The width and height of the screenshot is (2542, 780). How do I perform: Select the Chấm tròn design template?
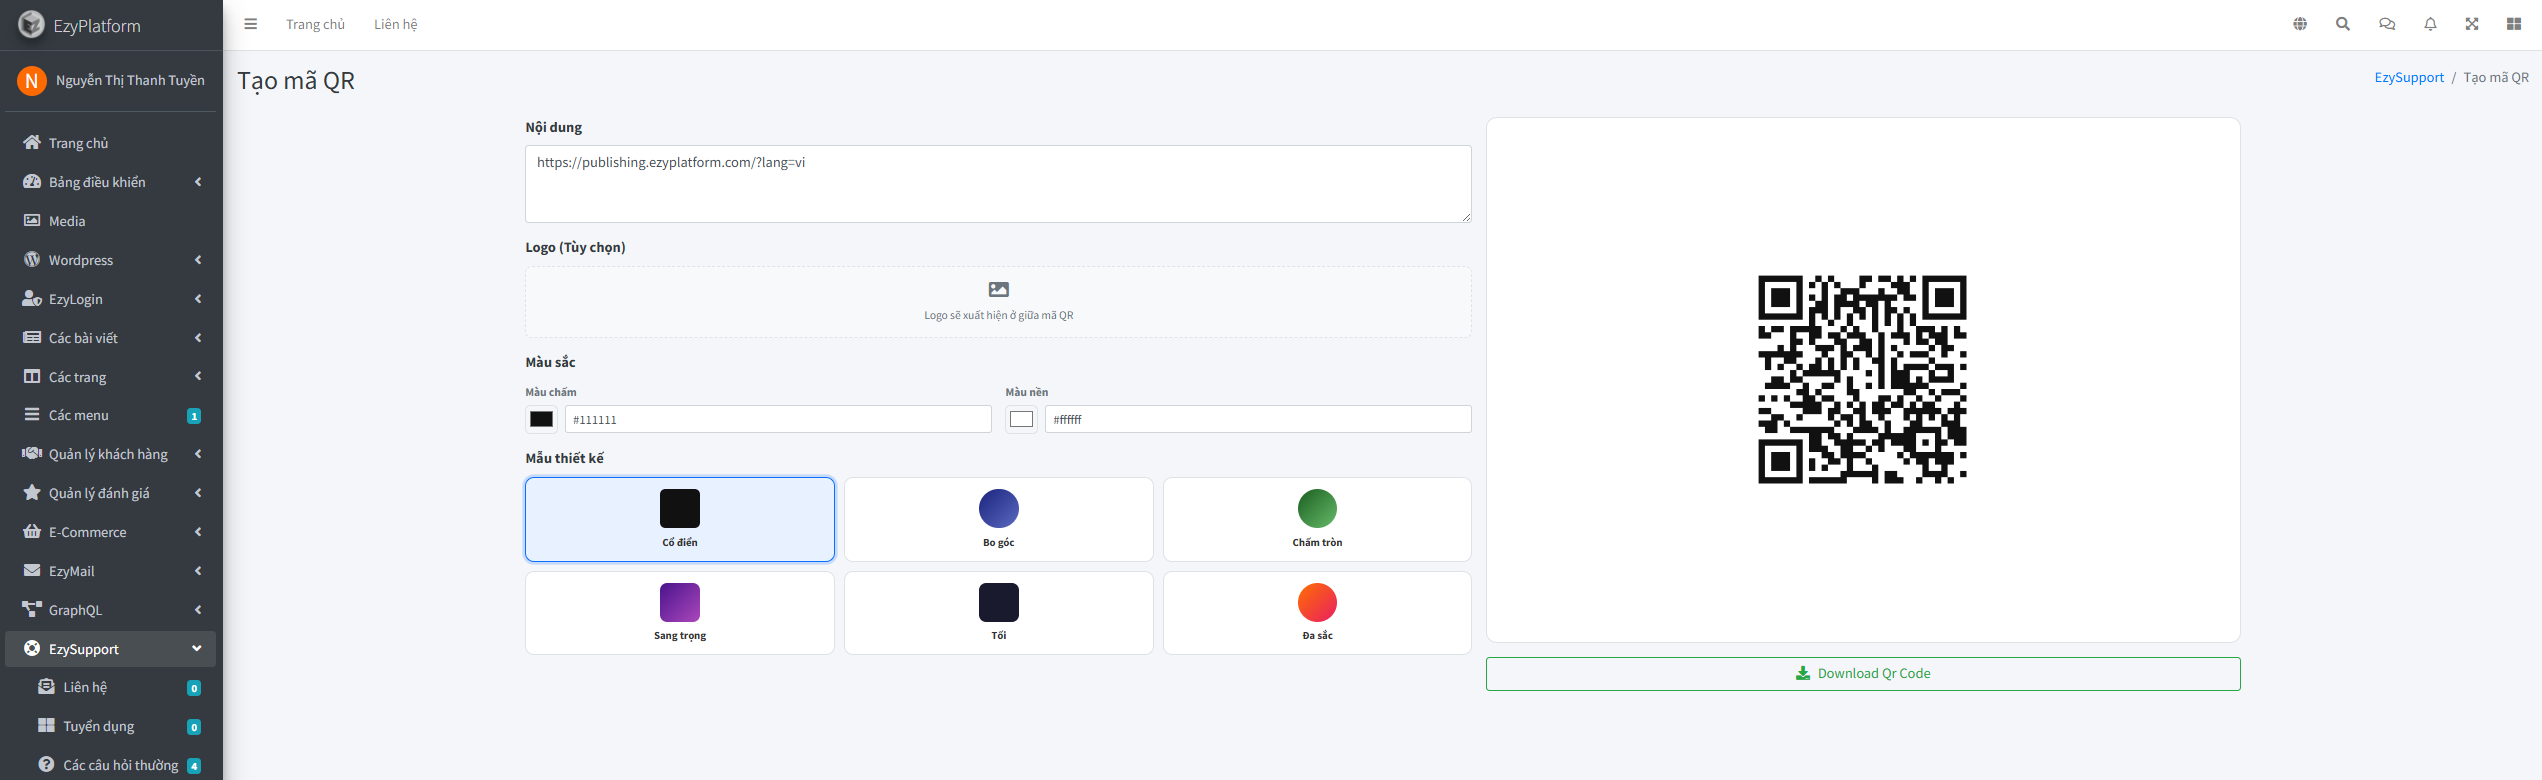pos(1317,519)
